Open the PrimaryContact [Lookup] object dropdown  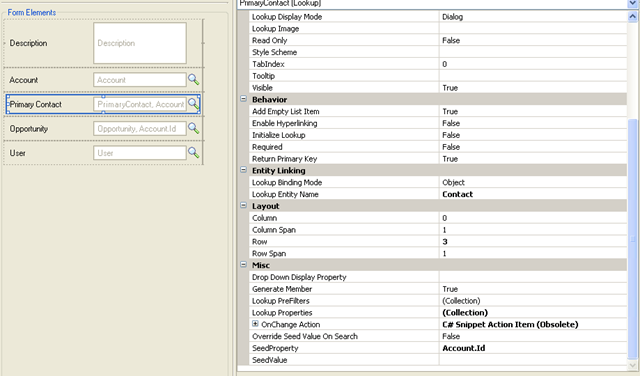click(x=632, y=4)
